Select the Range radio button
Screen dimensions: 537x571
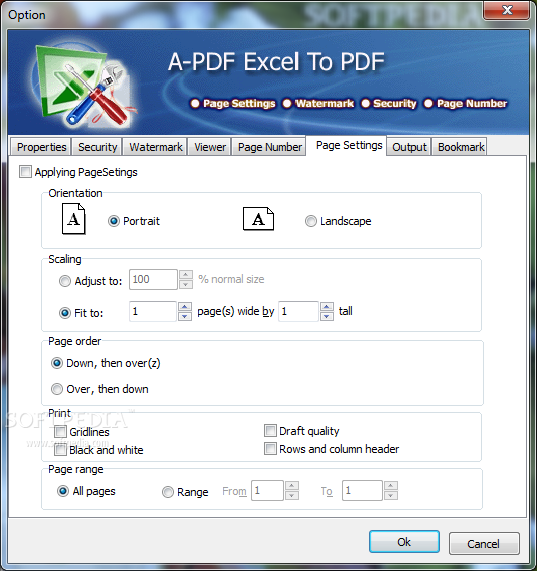(x=167, y=492)
